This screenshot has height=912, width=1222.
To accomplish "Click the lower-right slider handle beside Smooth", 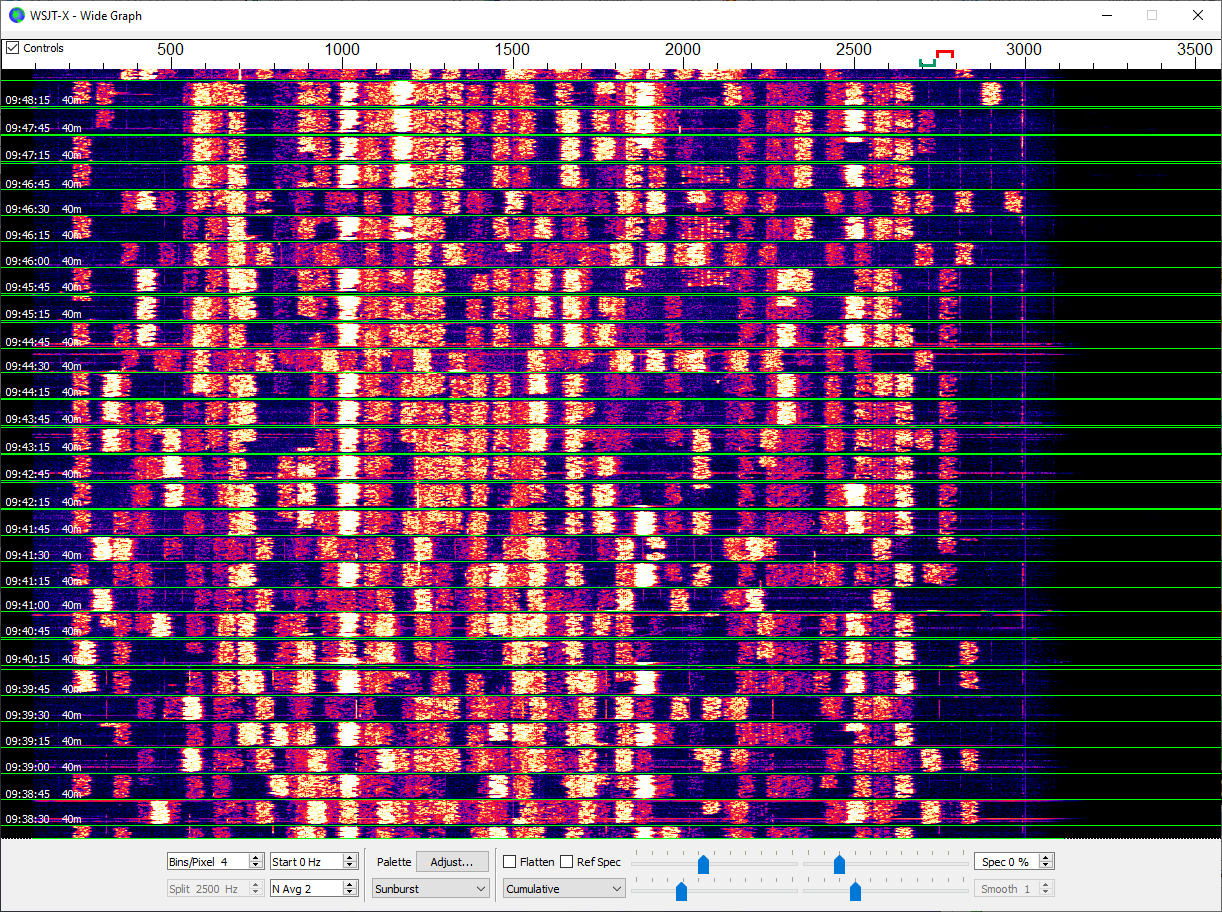I will click(x=855, y=891).
